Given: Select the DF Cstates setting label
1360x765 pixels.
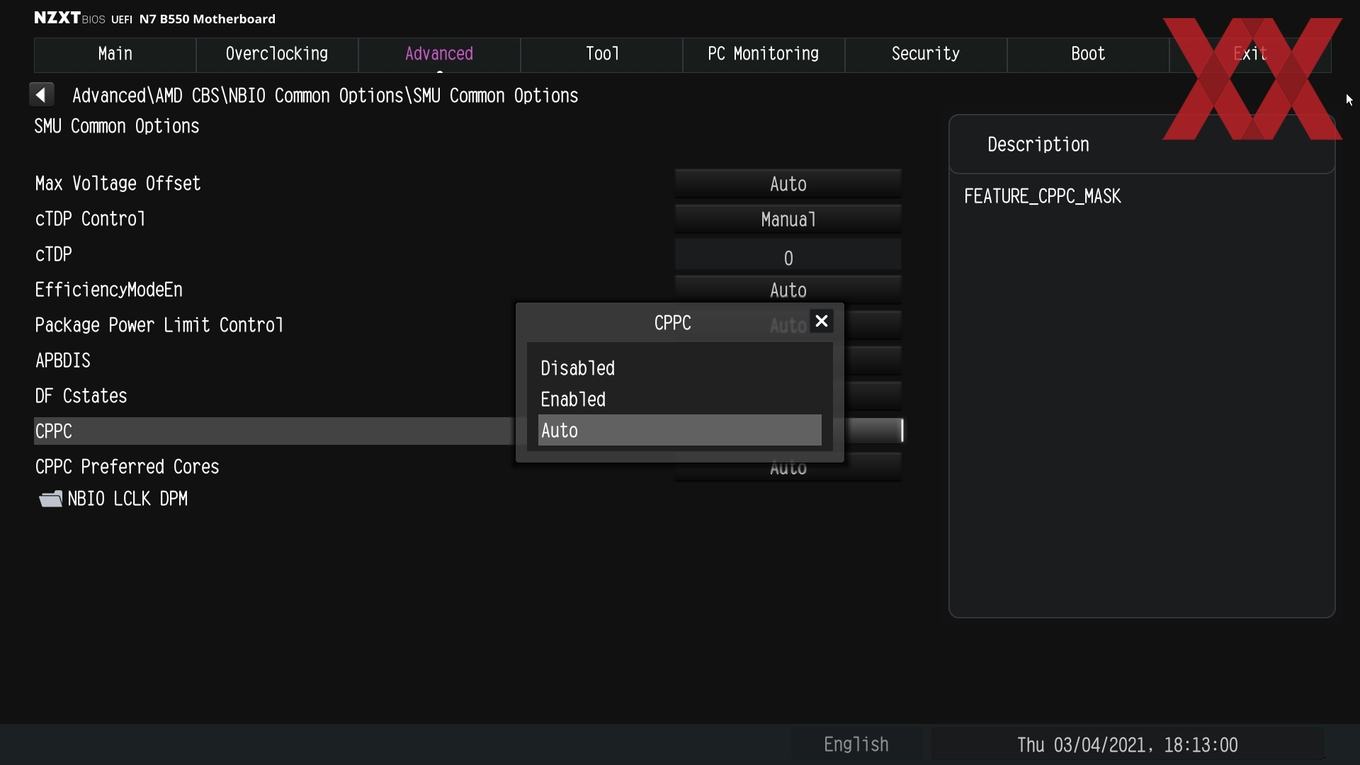Looking at the screenshot, I should click(81, 396).
